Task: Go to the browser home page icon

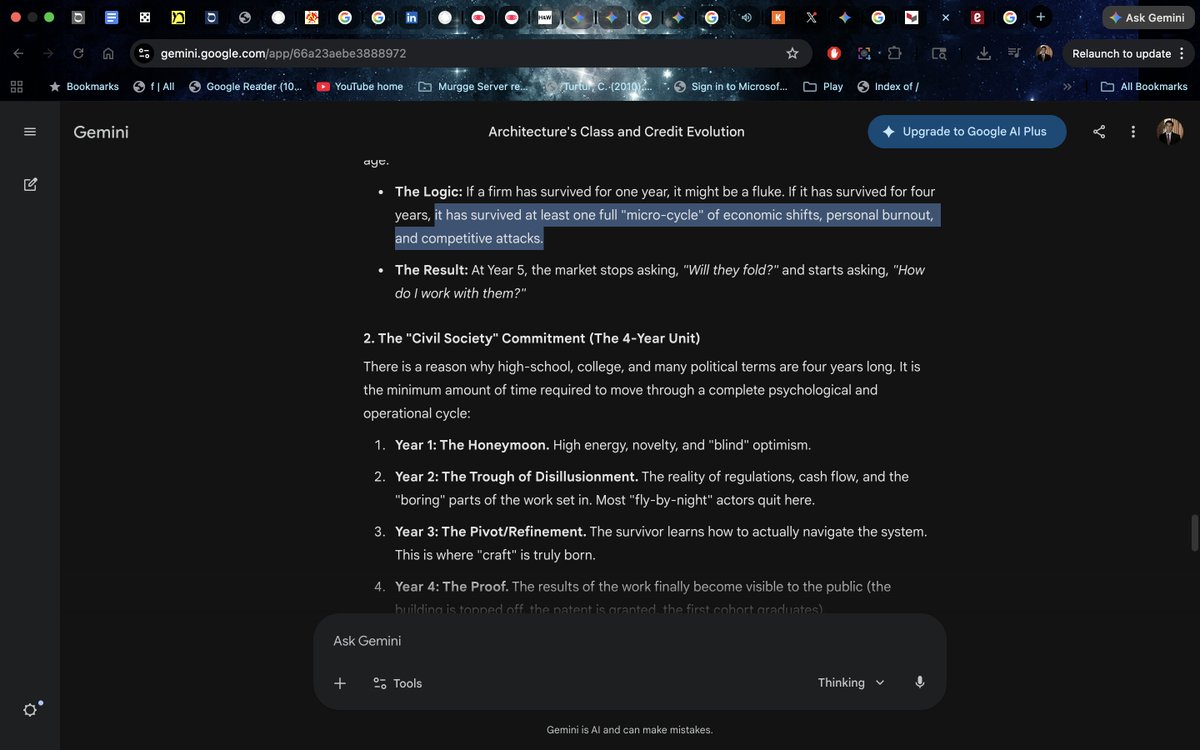Action: pyautogui.click(x=108, y=53)
